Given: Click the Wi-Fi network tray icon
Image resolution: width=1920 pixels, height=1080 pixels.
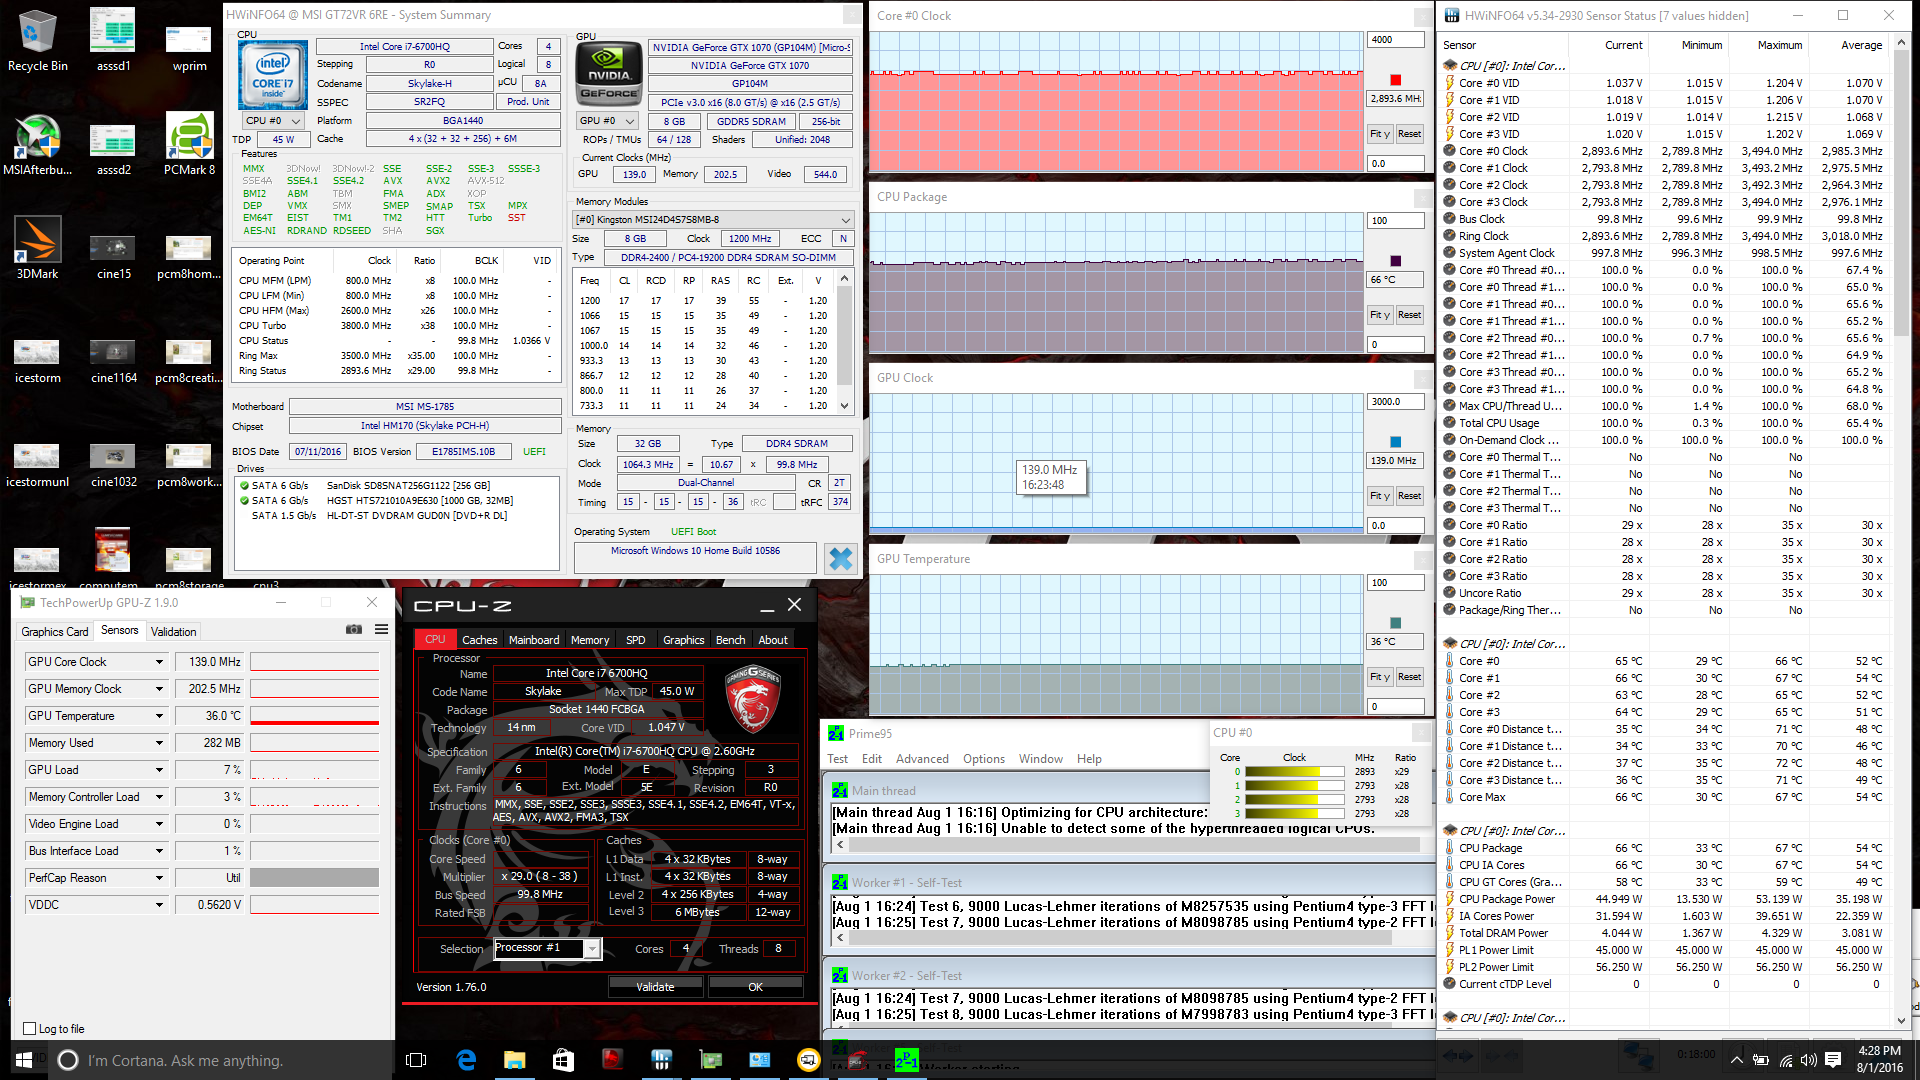Looking at the screenshot, I should 1785,1060.
